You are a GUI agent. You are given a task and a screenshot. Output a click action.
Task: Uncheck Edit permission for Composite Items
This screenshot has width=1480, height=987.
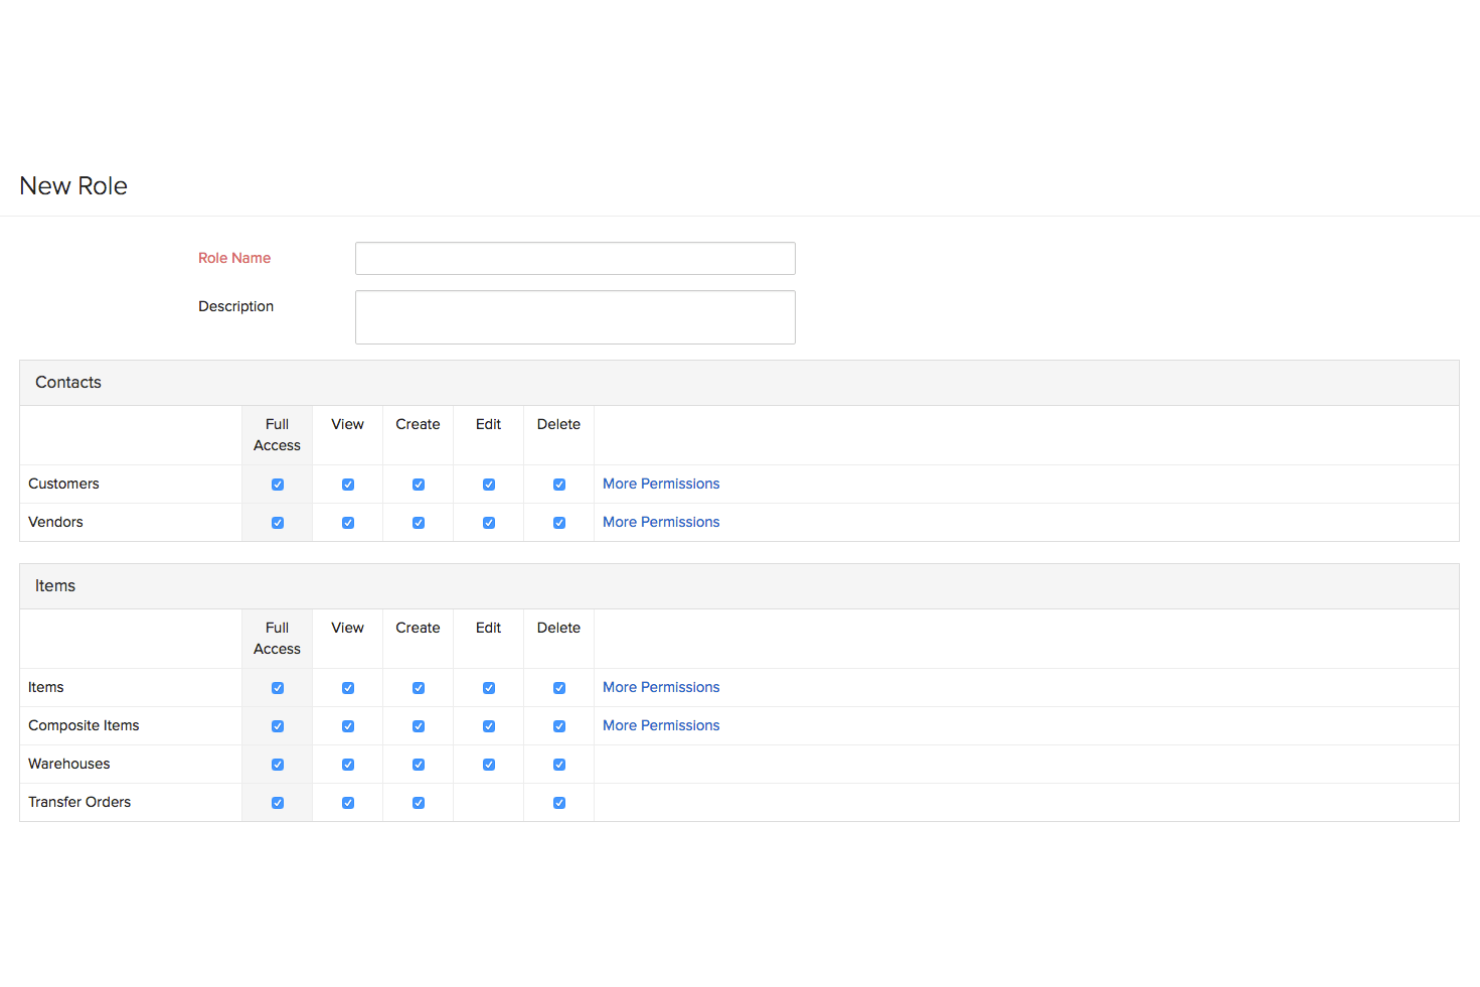pyautogui.click(x=489, y=726)
